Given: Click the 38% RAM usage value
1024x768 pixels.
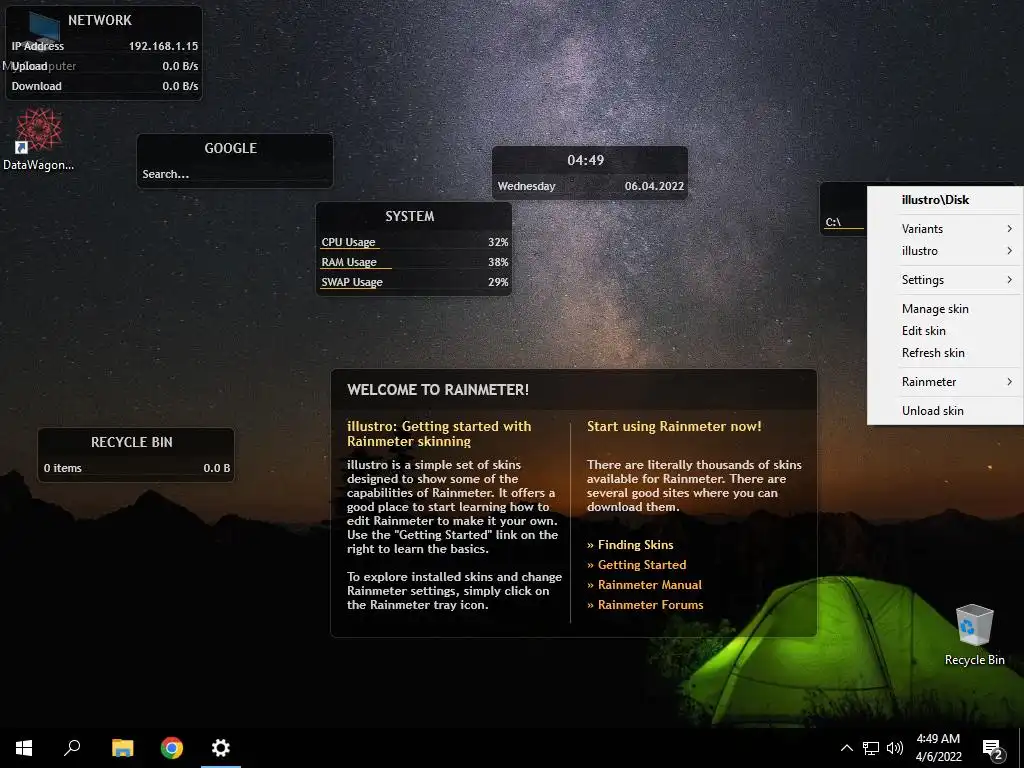Looking at the screenshot, I should pos(498,263).
